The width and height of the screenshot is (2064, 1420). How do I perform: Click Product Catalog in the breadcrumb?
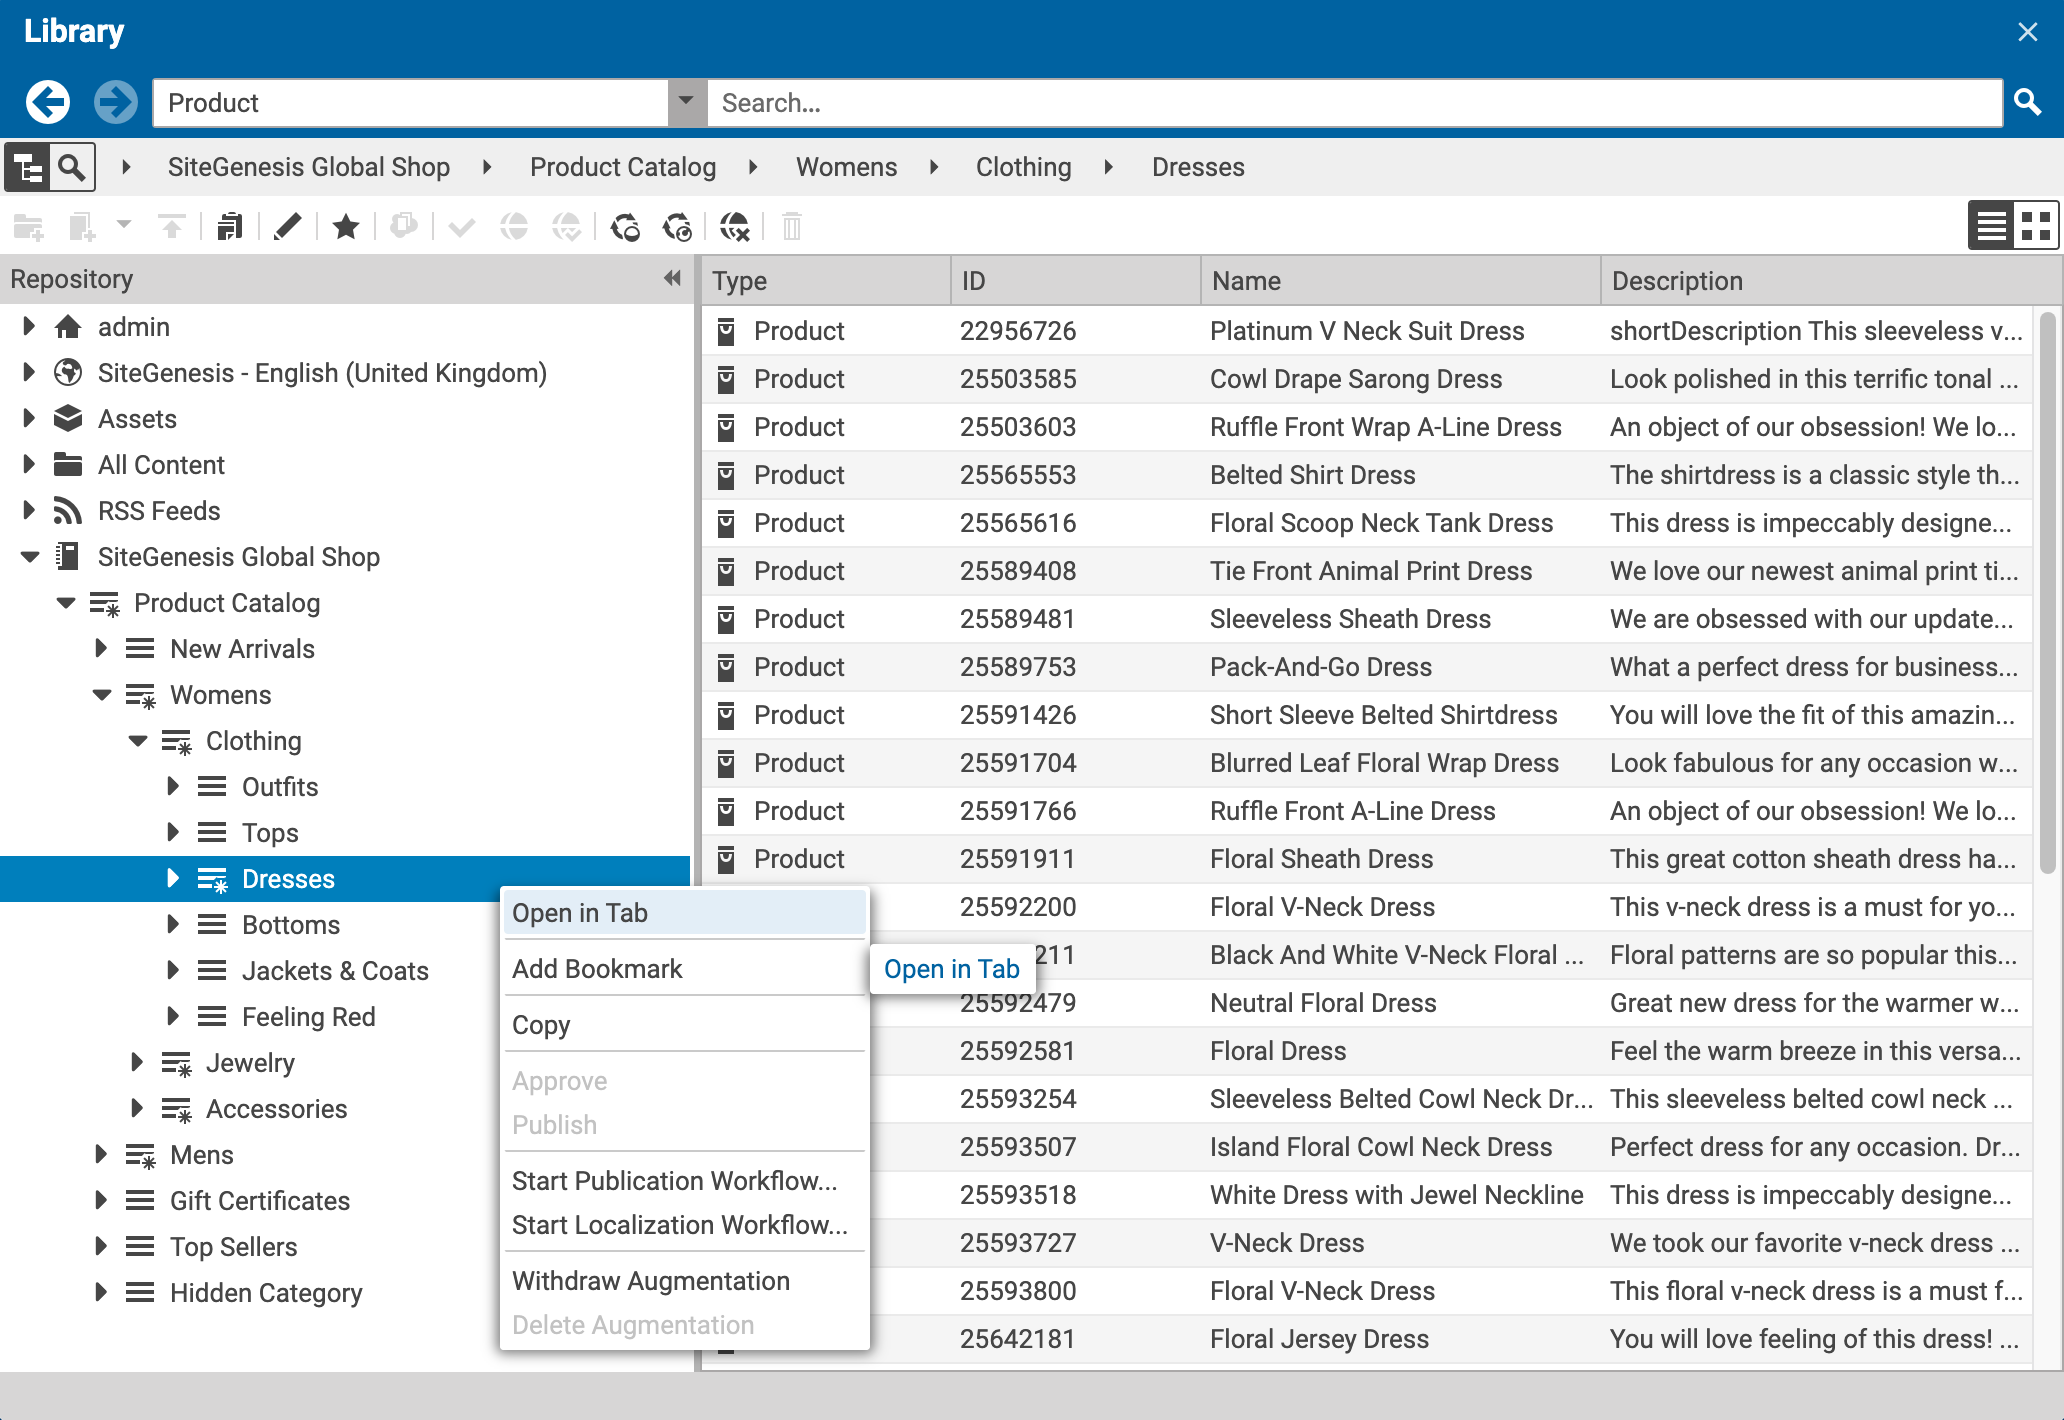pos(623,166)
